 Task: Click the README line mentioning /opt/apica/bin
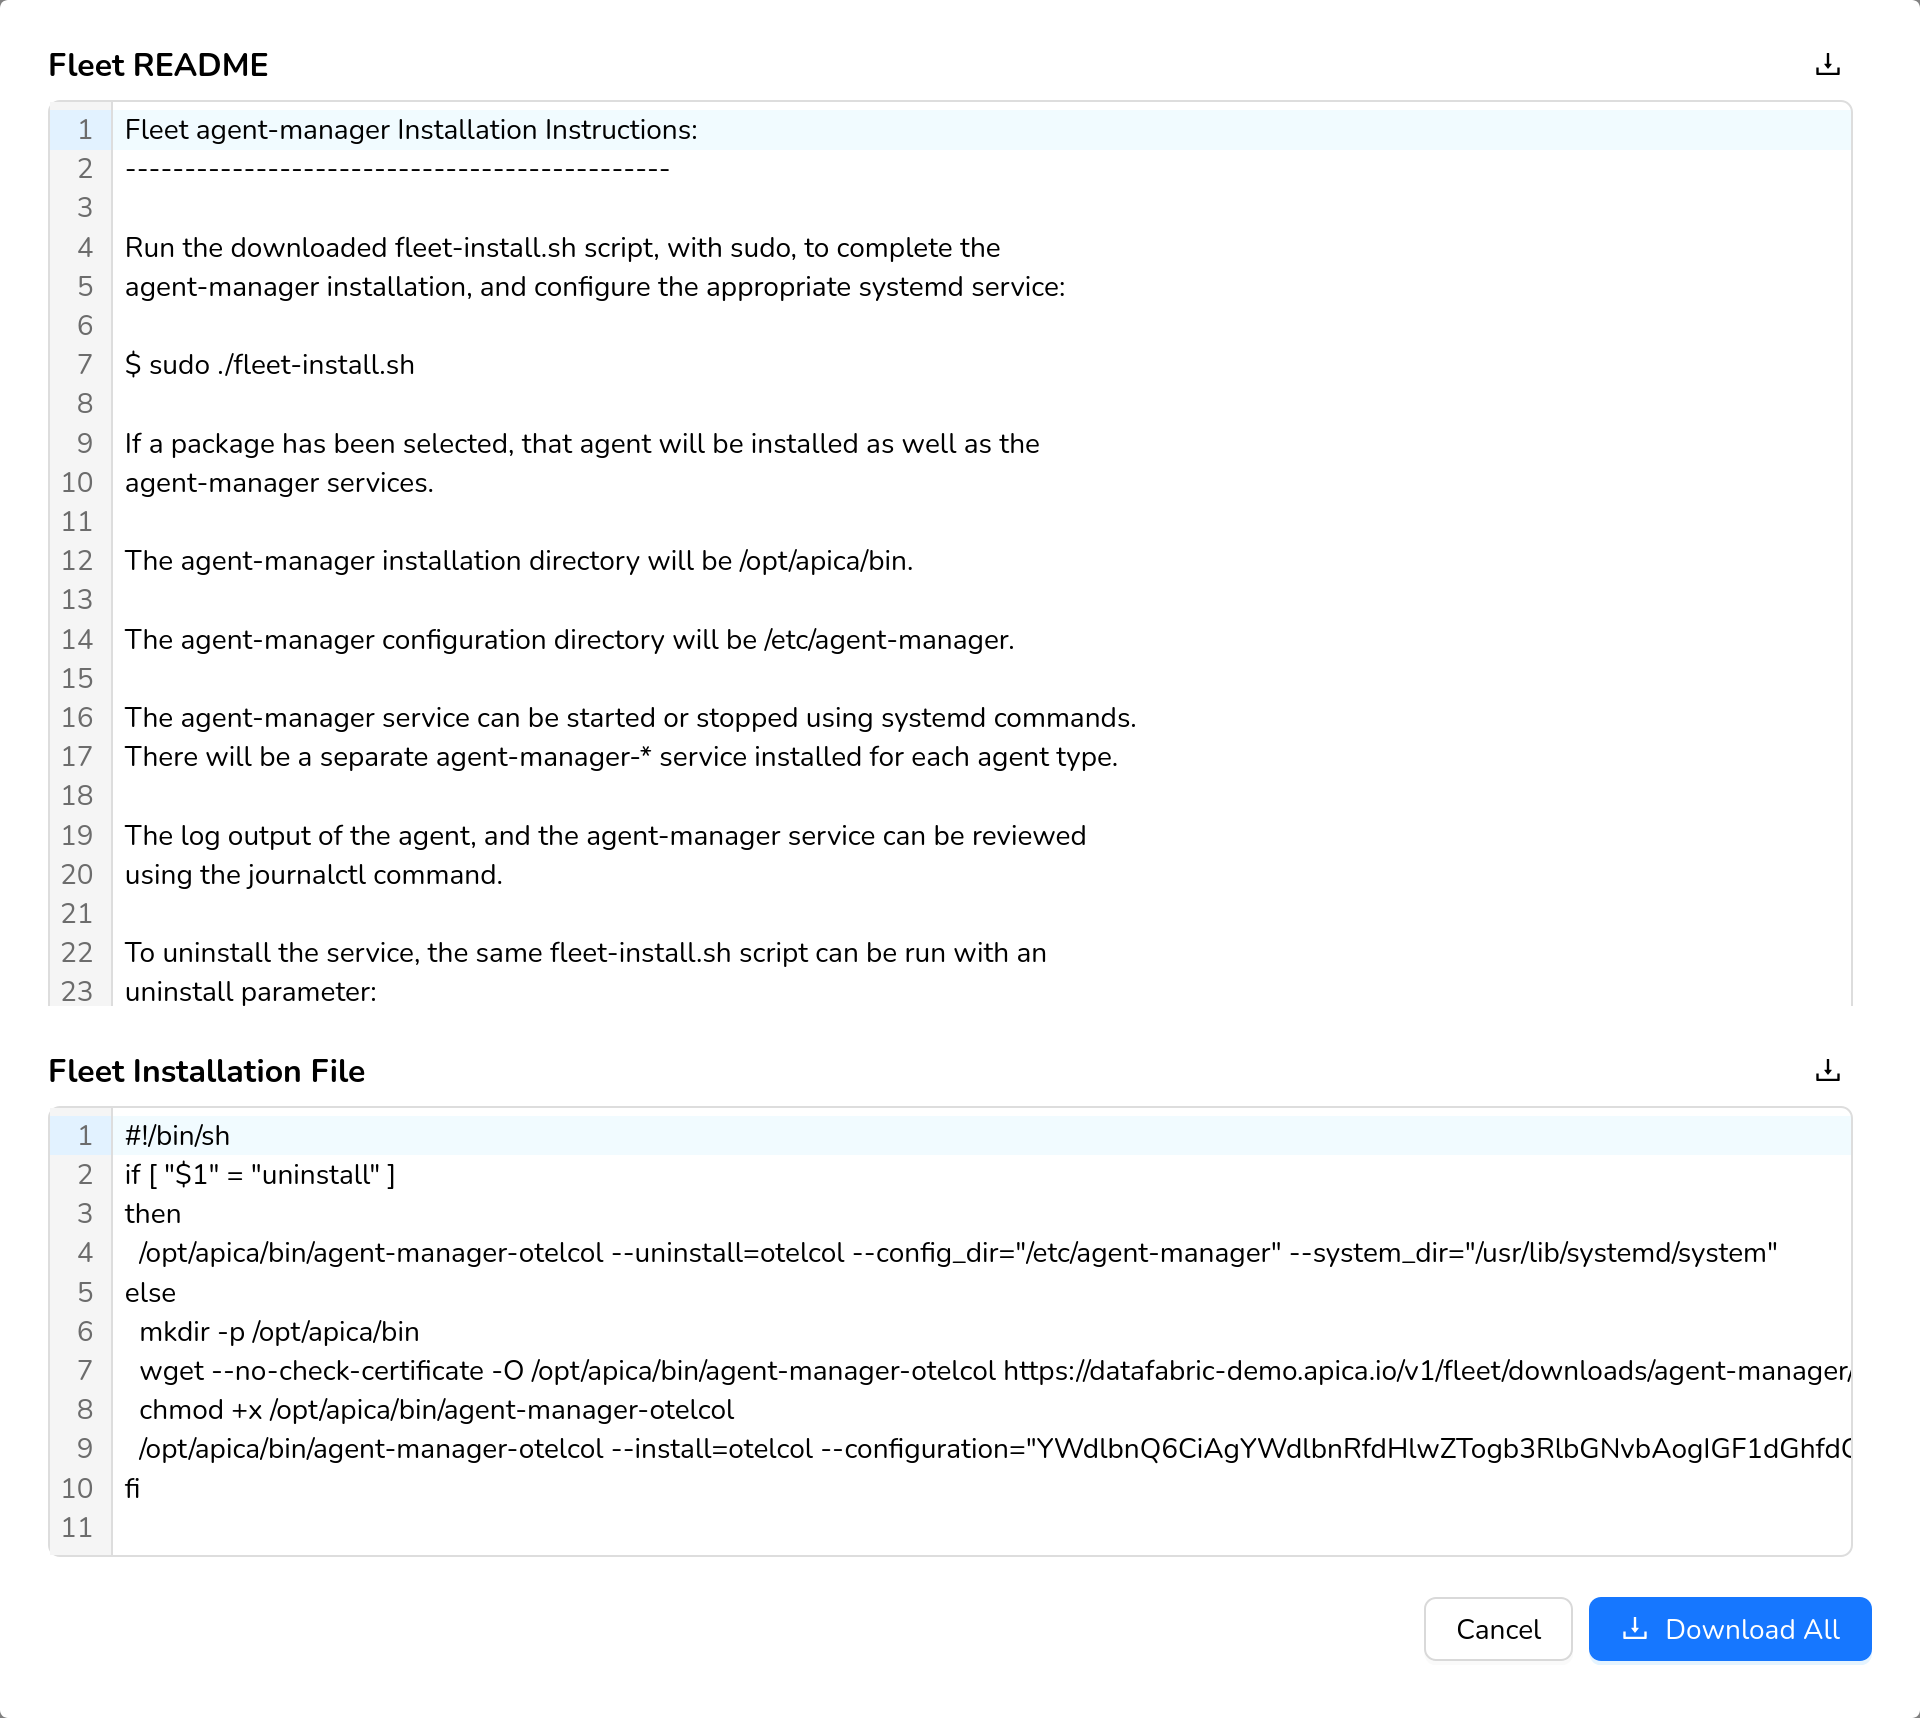(x=518, y=561)
